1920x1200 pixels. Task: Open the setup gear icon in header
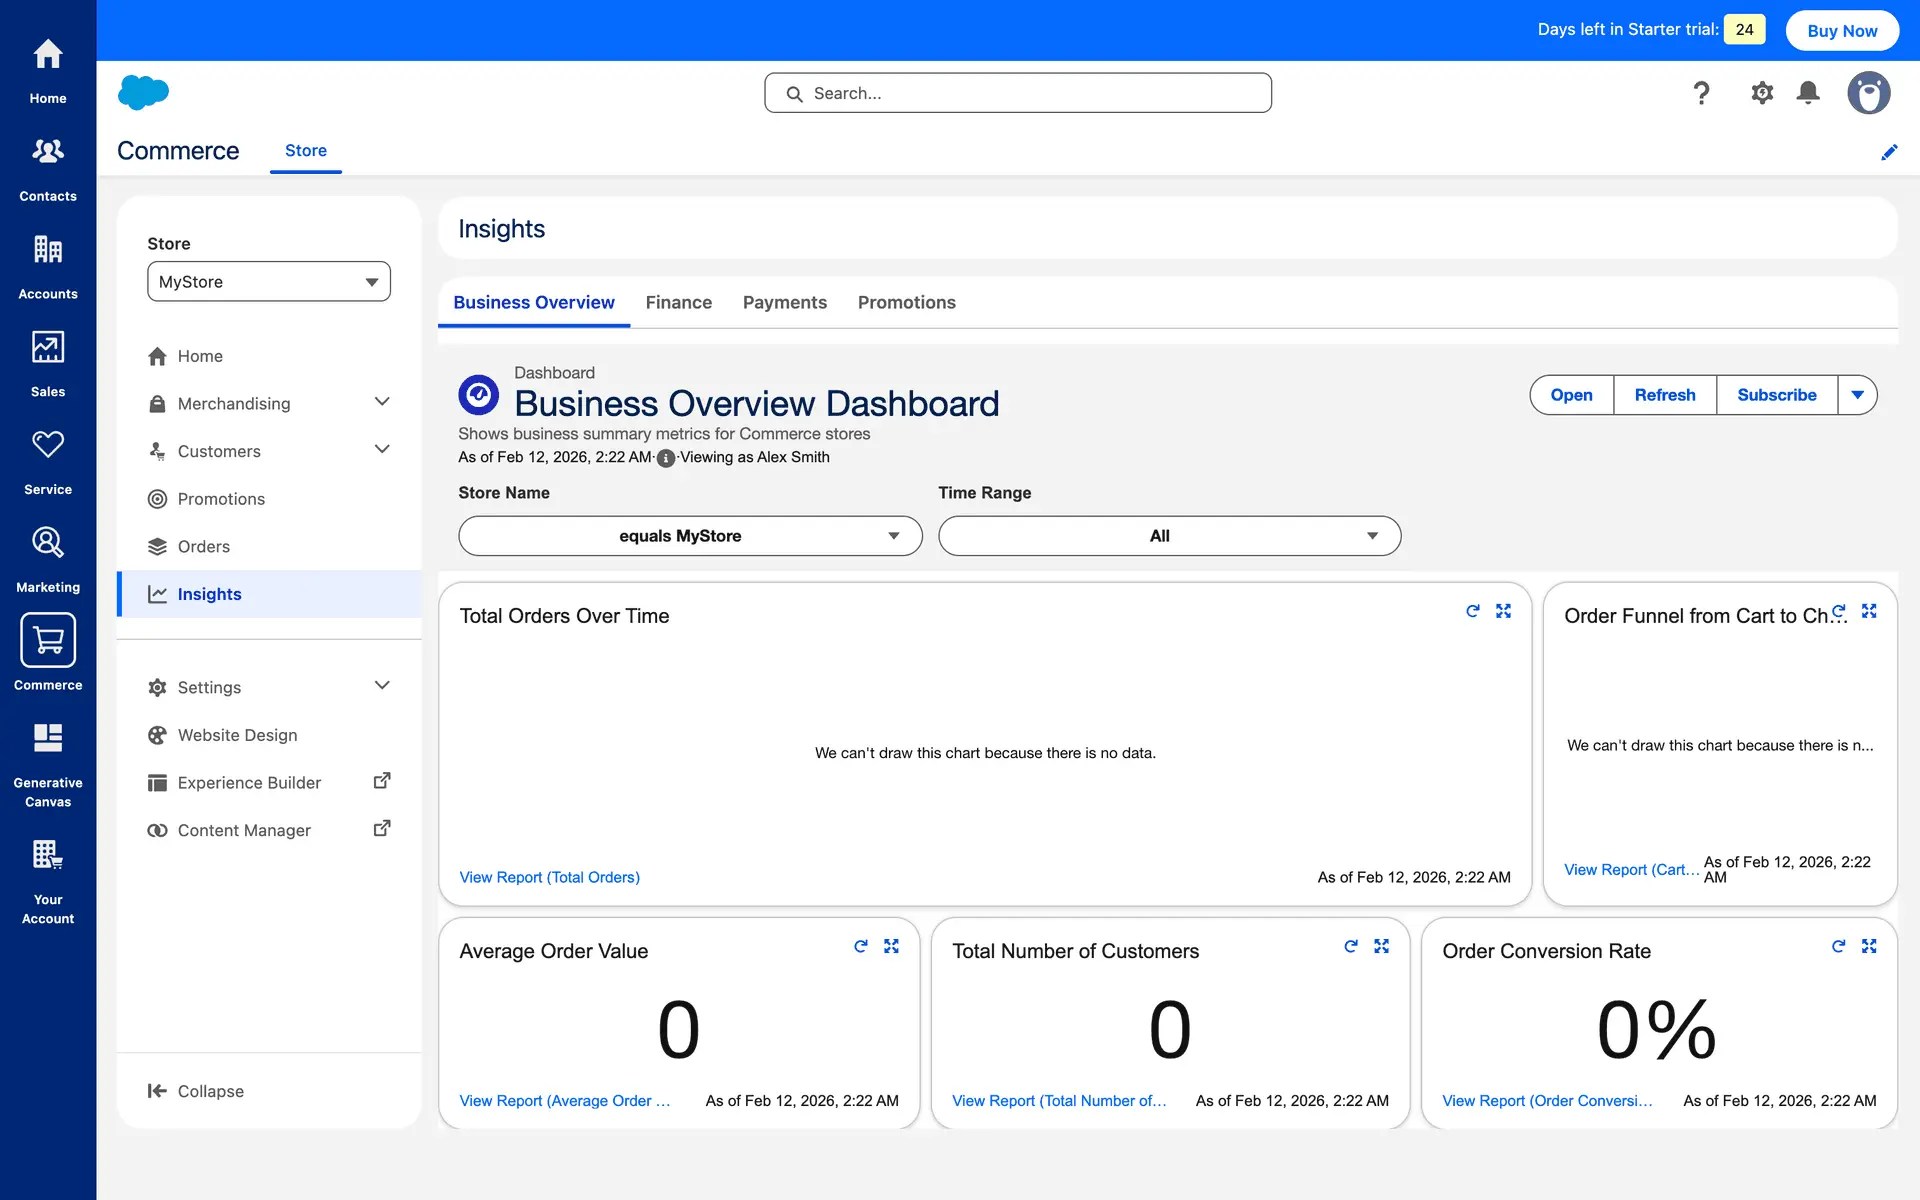[1761, 93]
